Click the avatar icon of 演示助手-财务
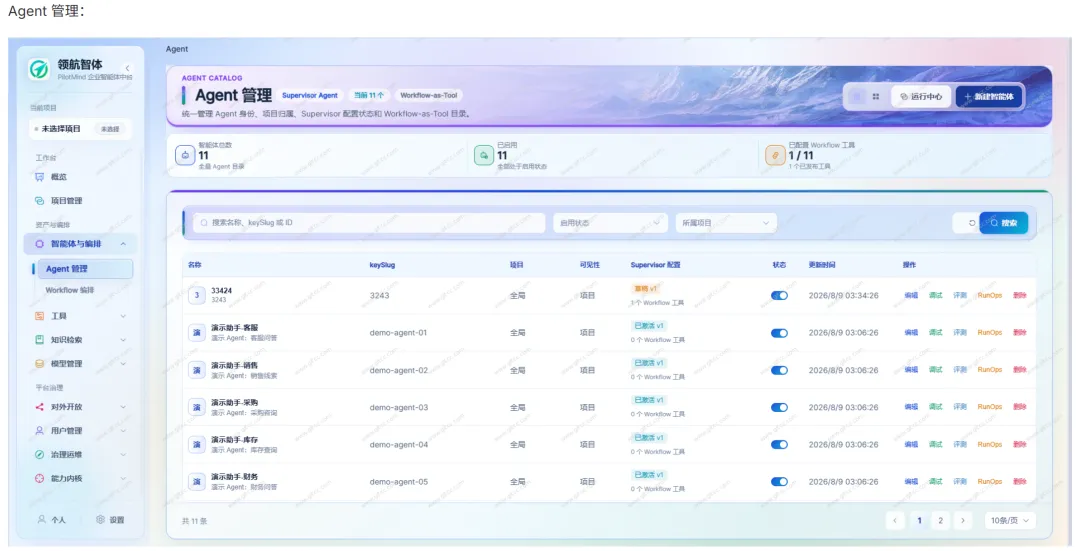Image resolution: width=1080 pixels, height=551 pixels. (x=196, y=481)
